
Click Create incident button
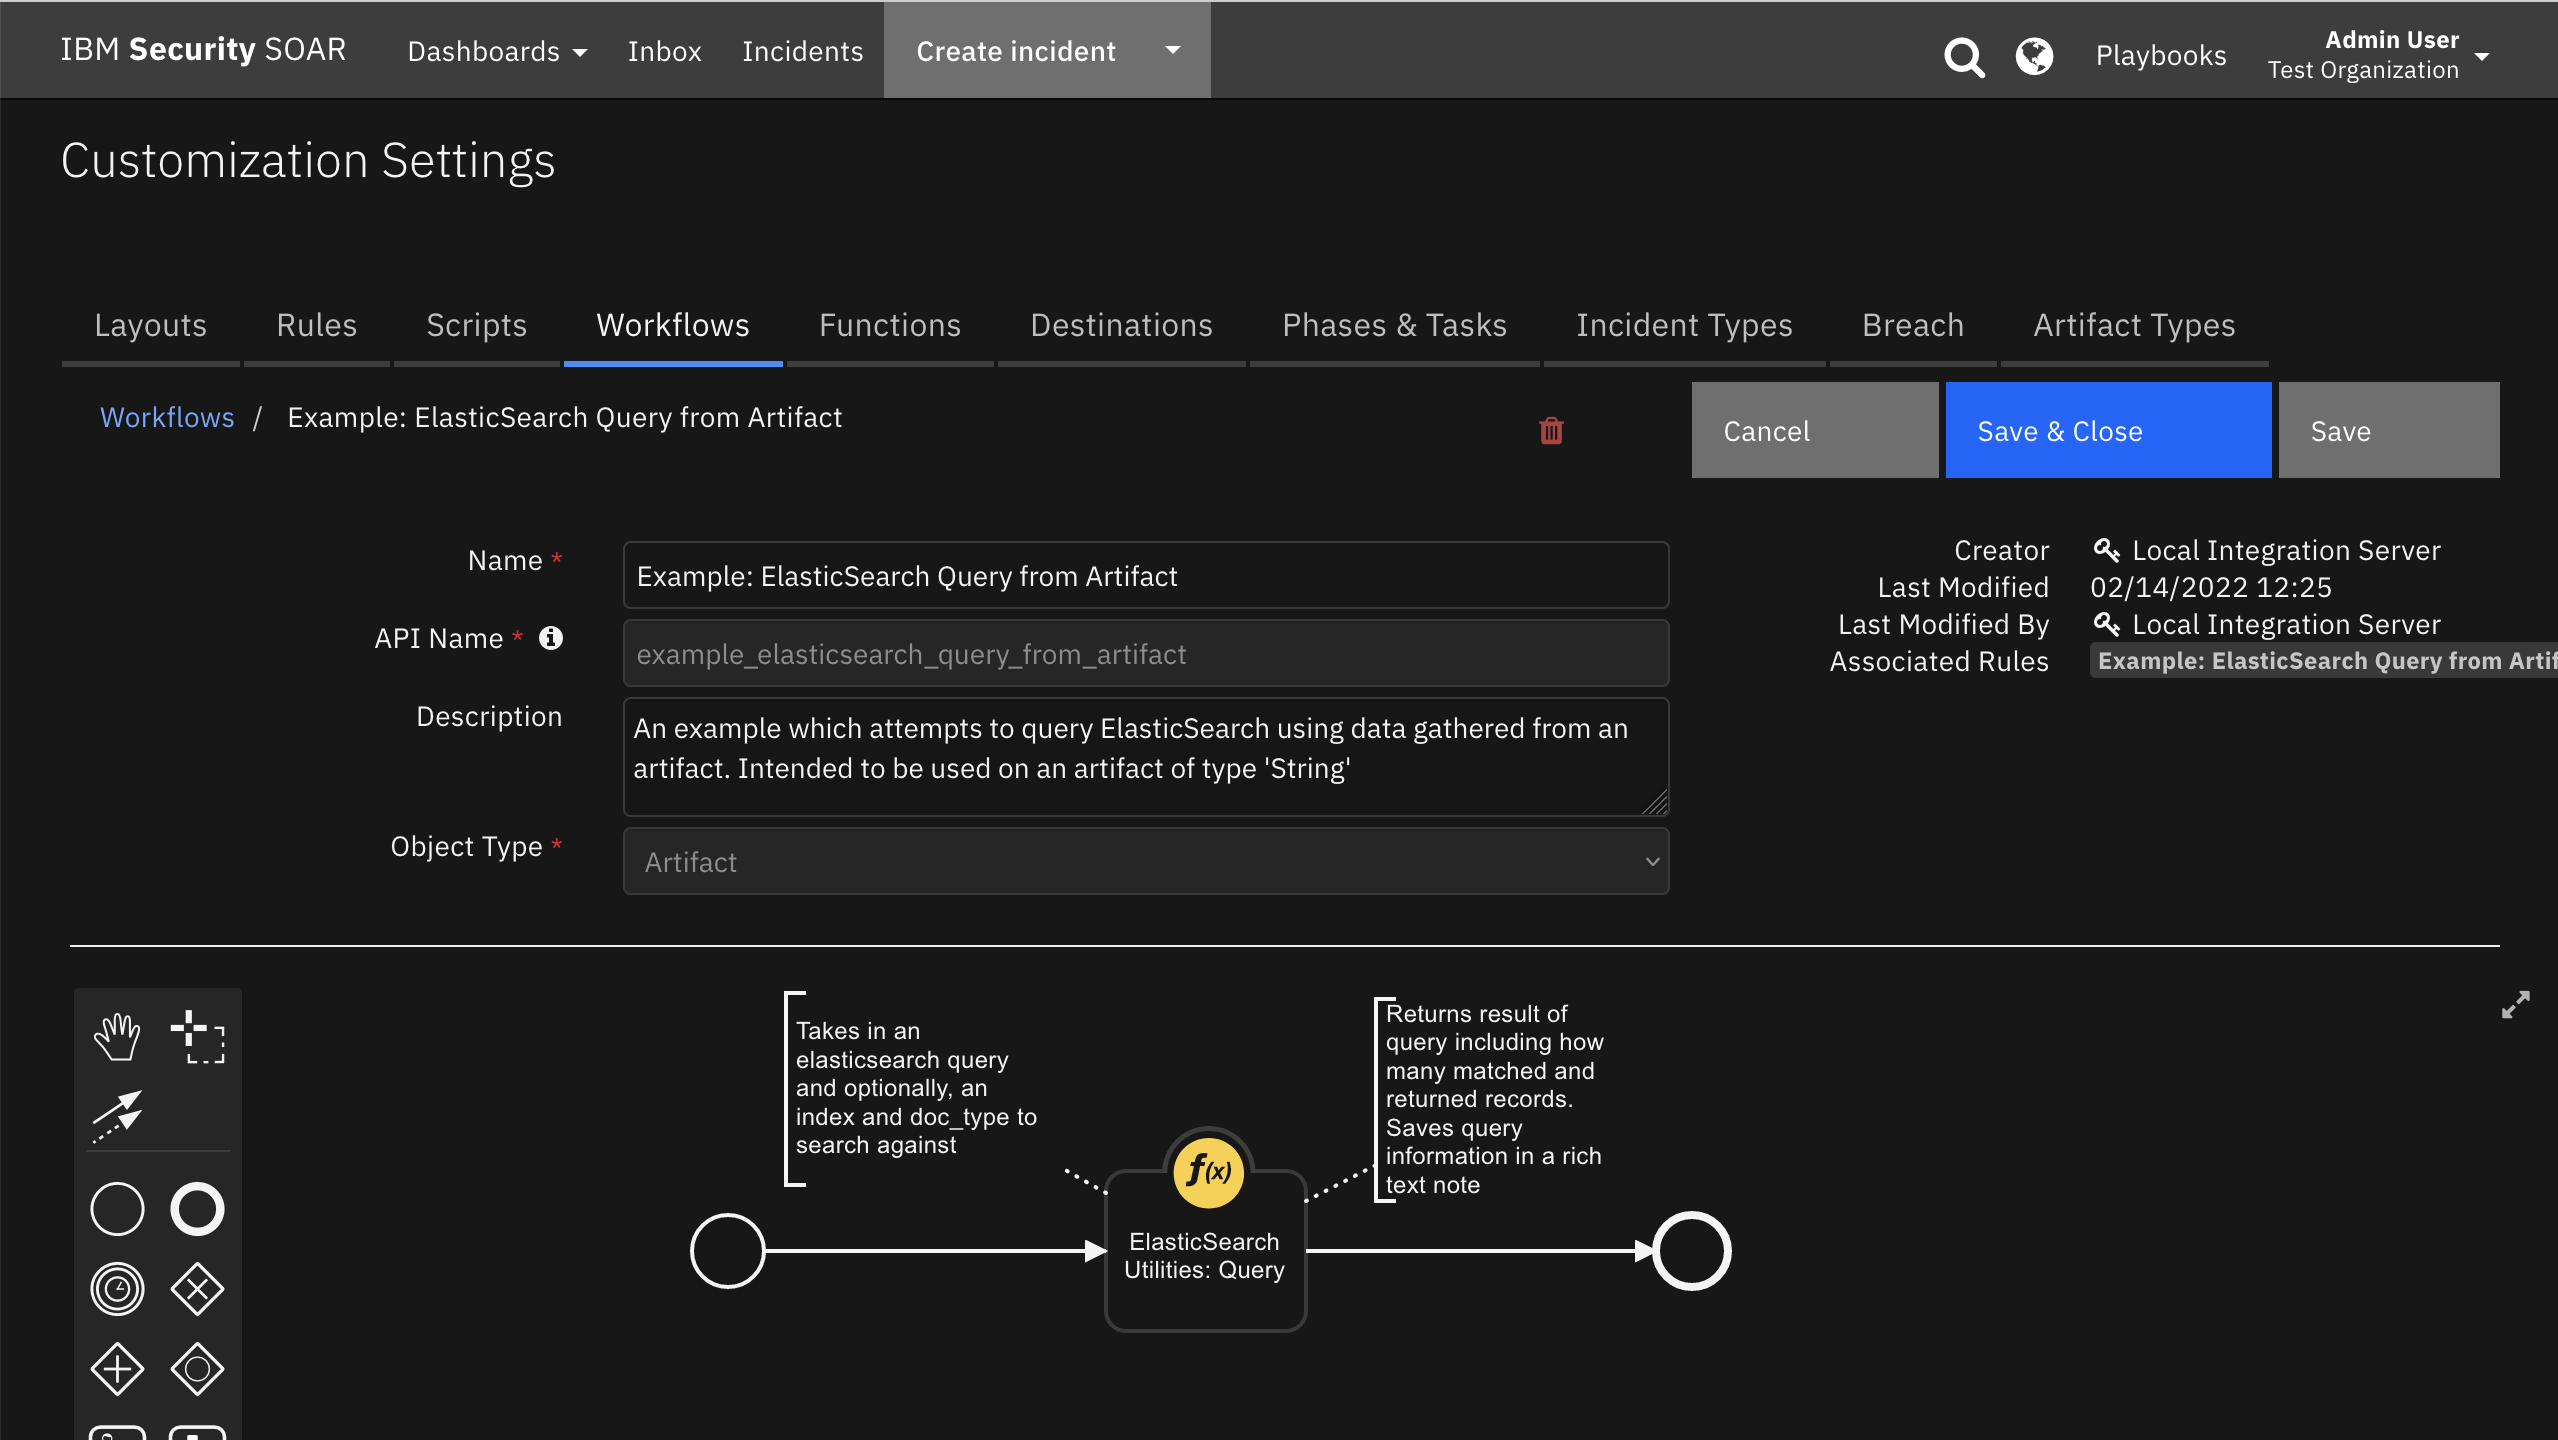click(x=1016, y=51)
